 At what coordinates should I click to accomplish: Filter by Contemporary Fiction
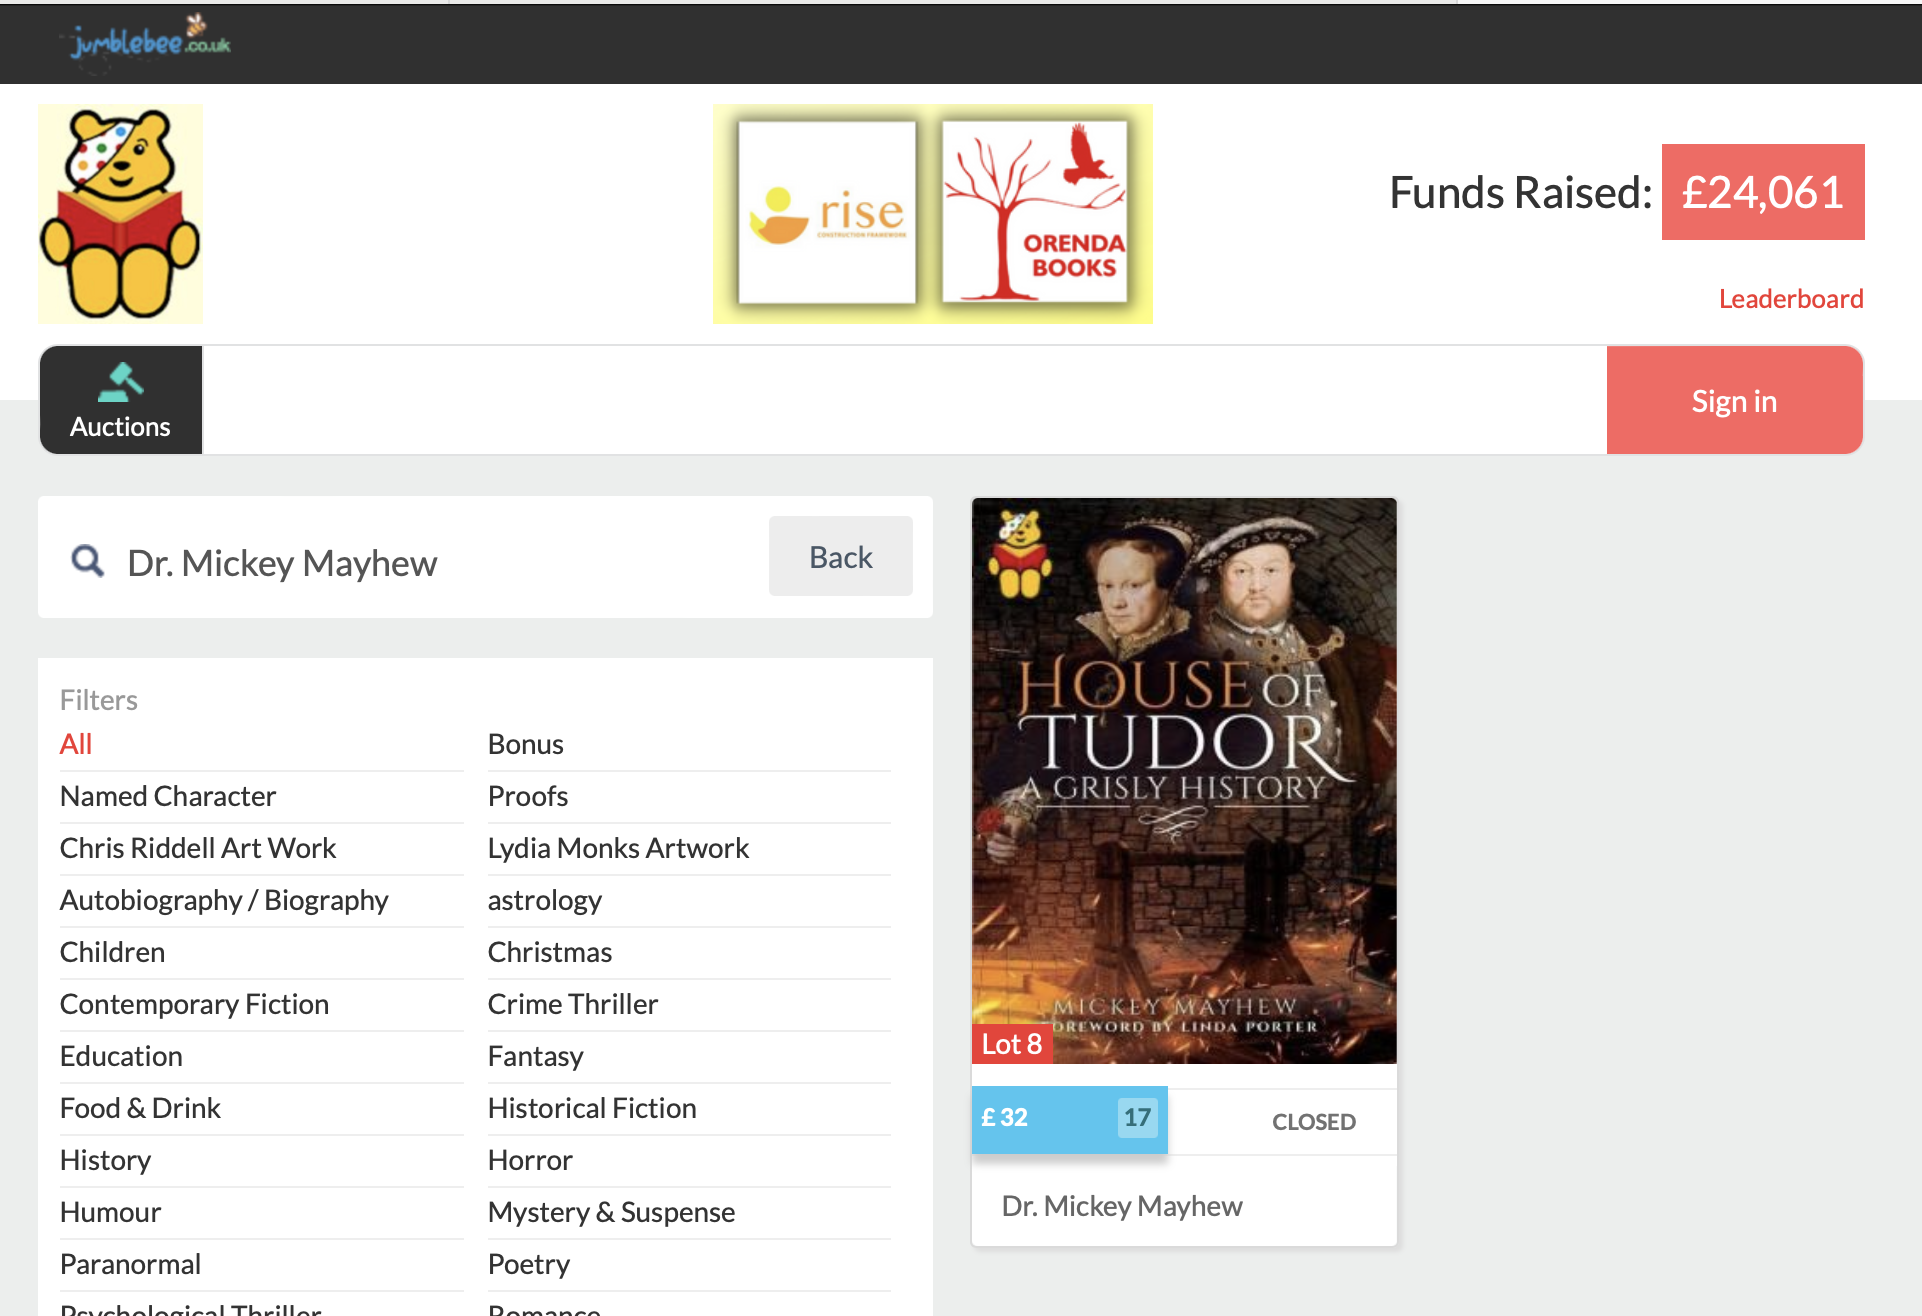tap(195, 1004)
